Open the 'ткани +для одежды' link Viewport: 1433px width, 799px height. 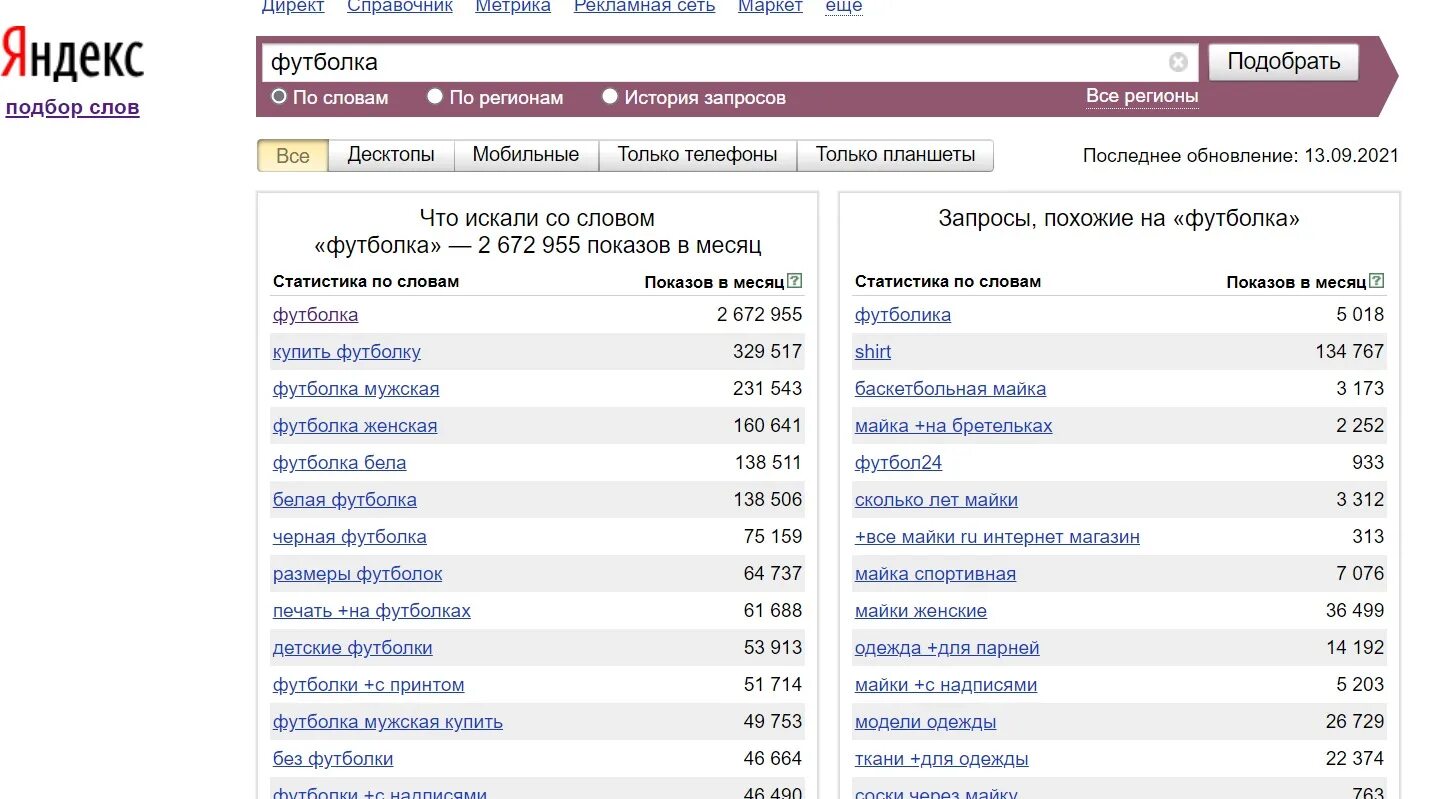tap(942, 759)
